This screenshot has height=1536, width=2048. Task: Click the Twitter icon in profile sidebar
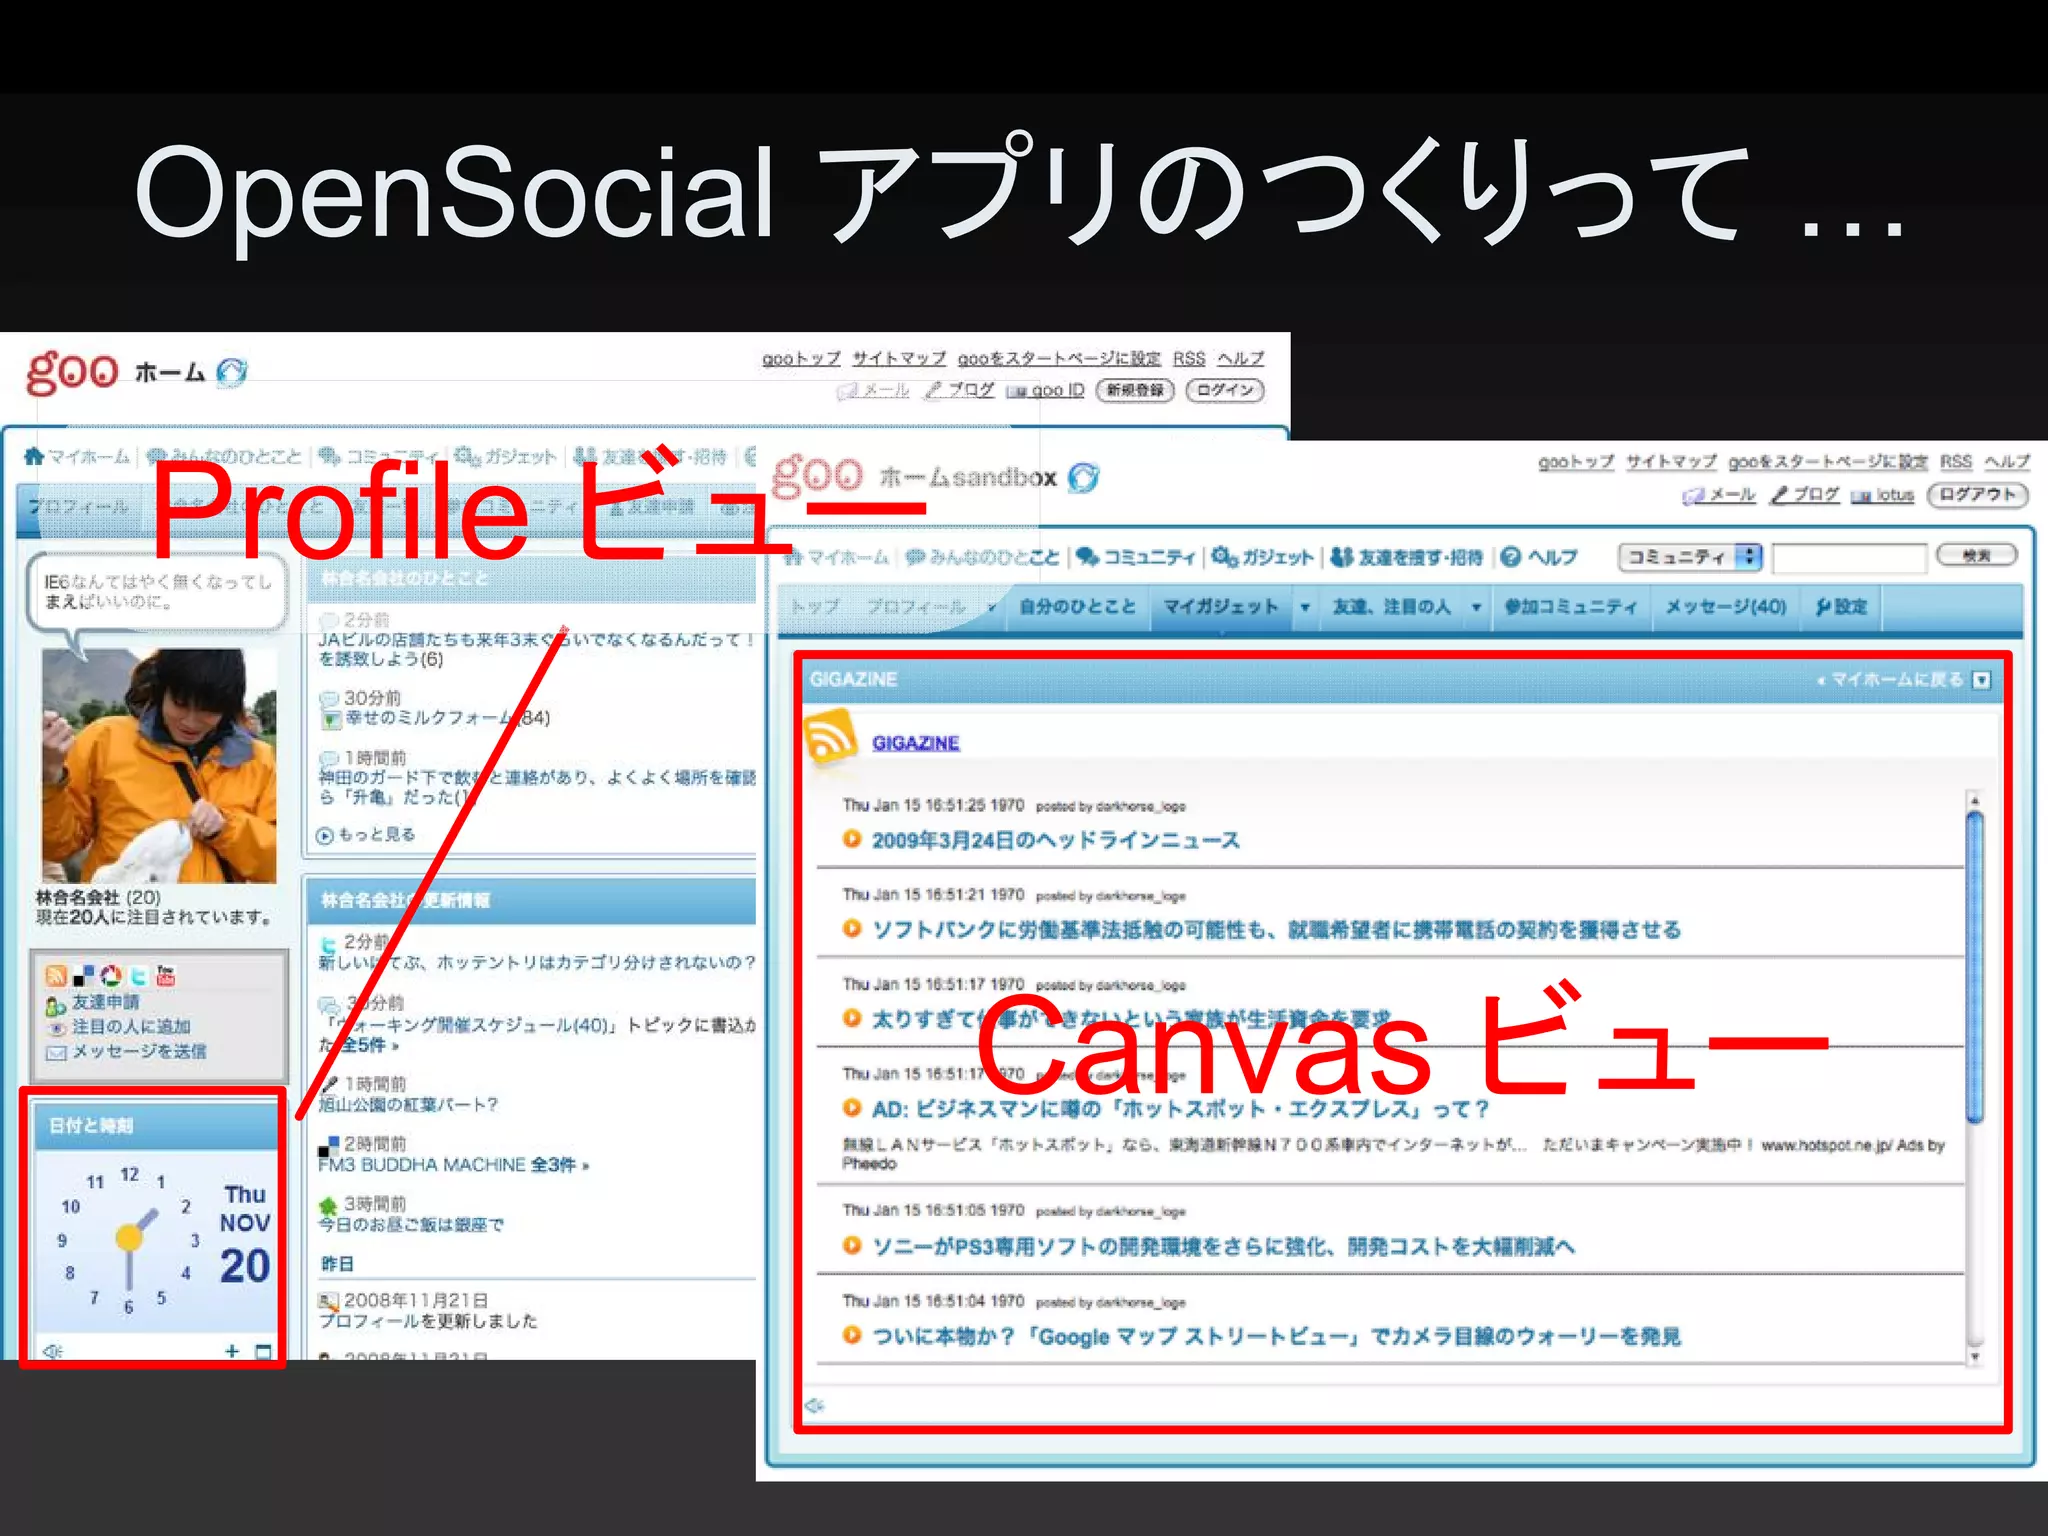139,975
